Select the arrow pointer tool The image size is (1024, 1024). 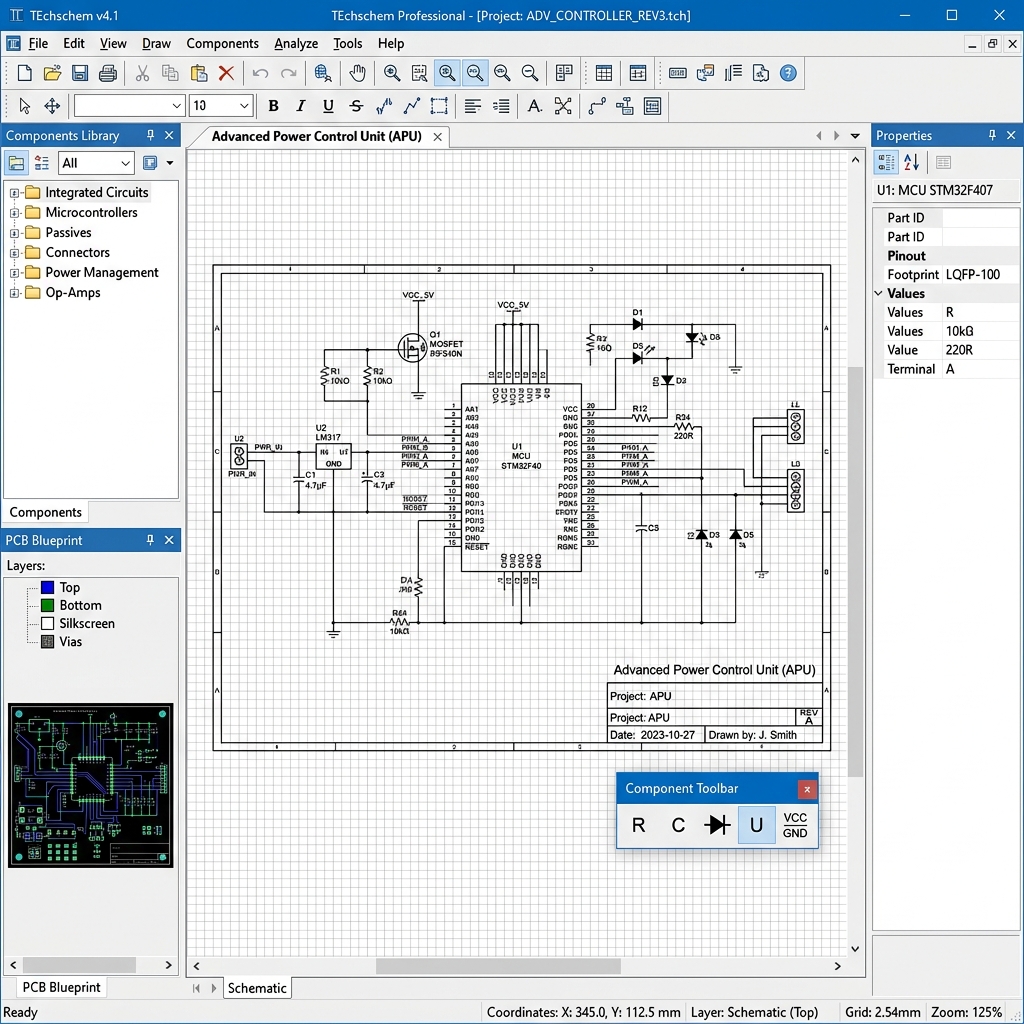[x=25, y=106]
